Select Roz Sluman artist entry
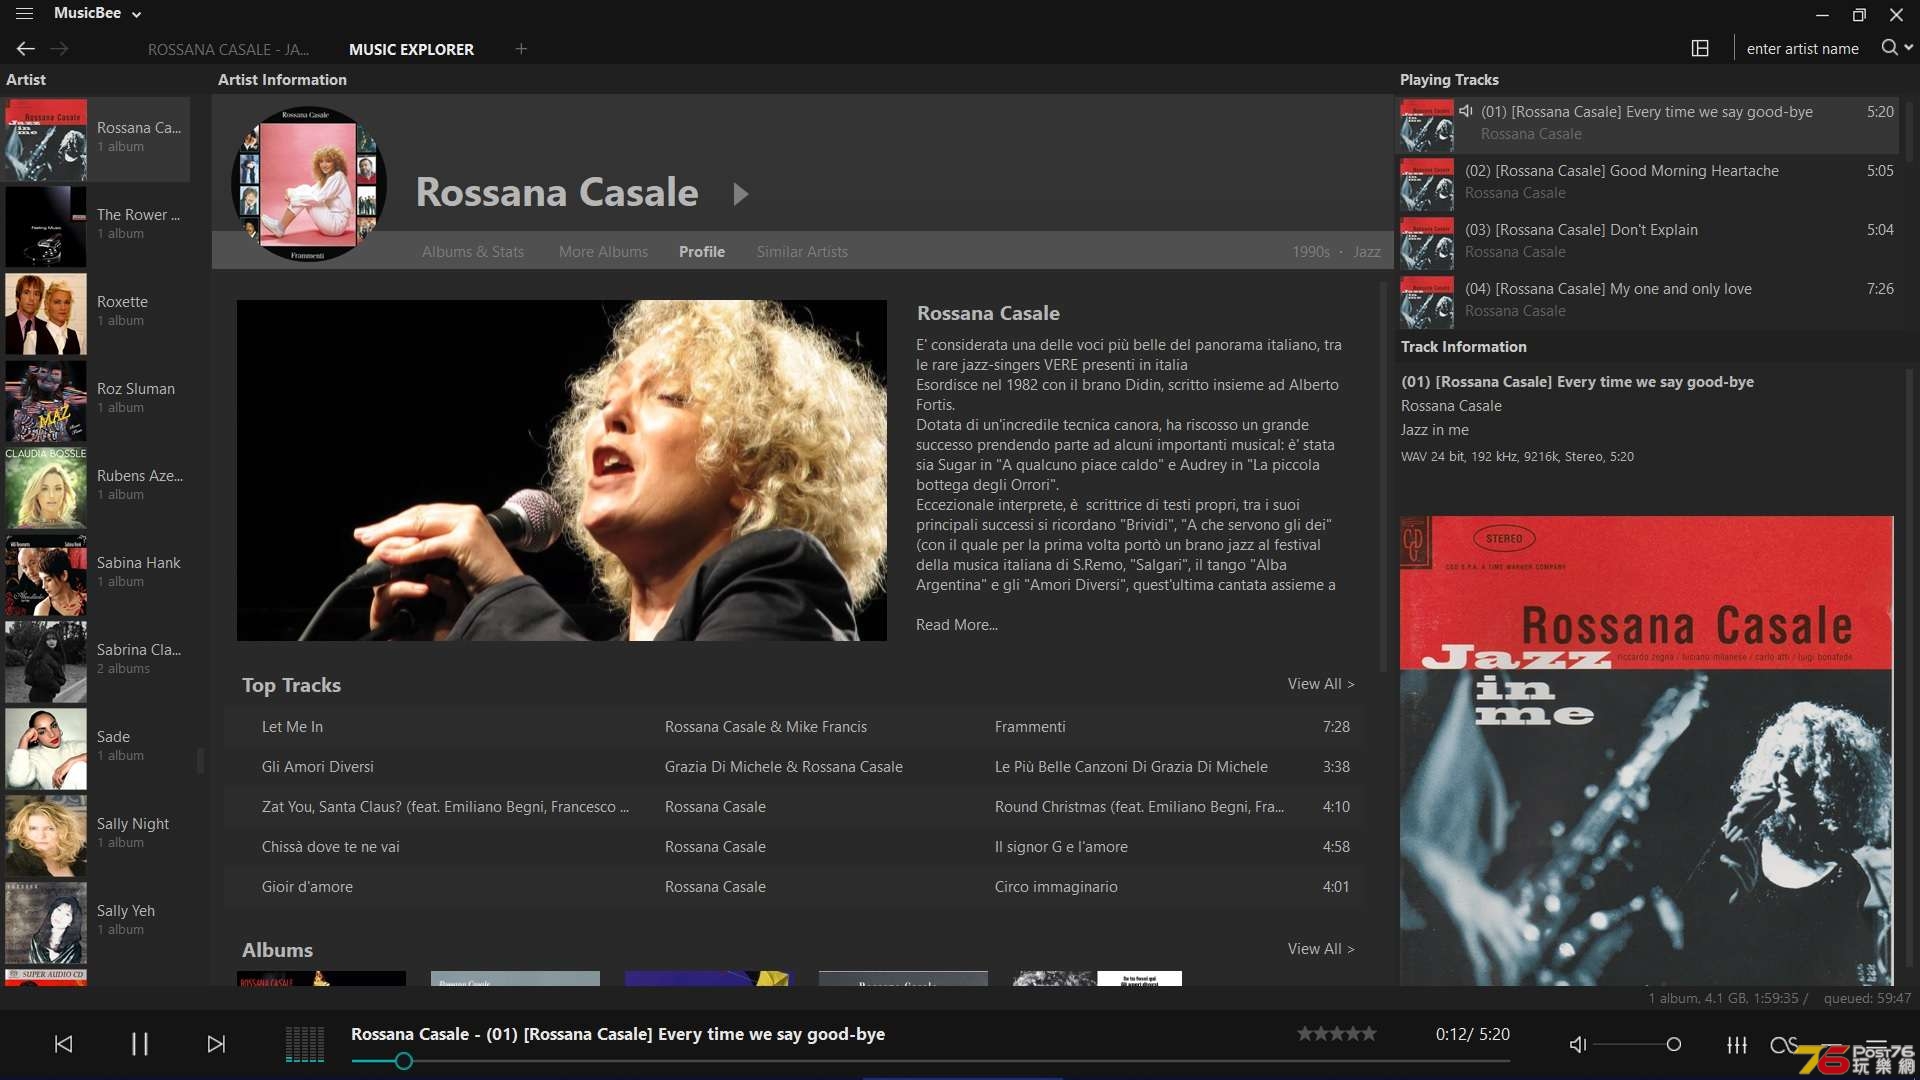 pyautogui.click(x=97, y=400)
